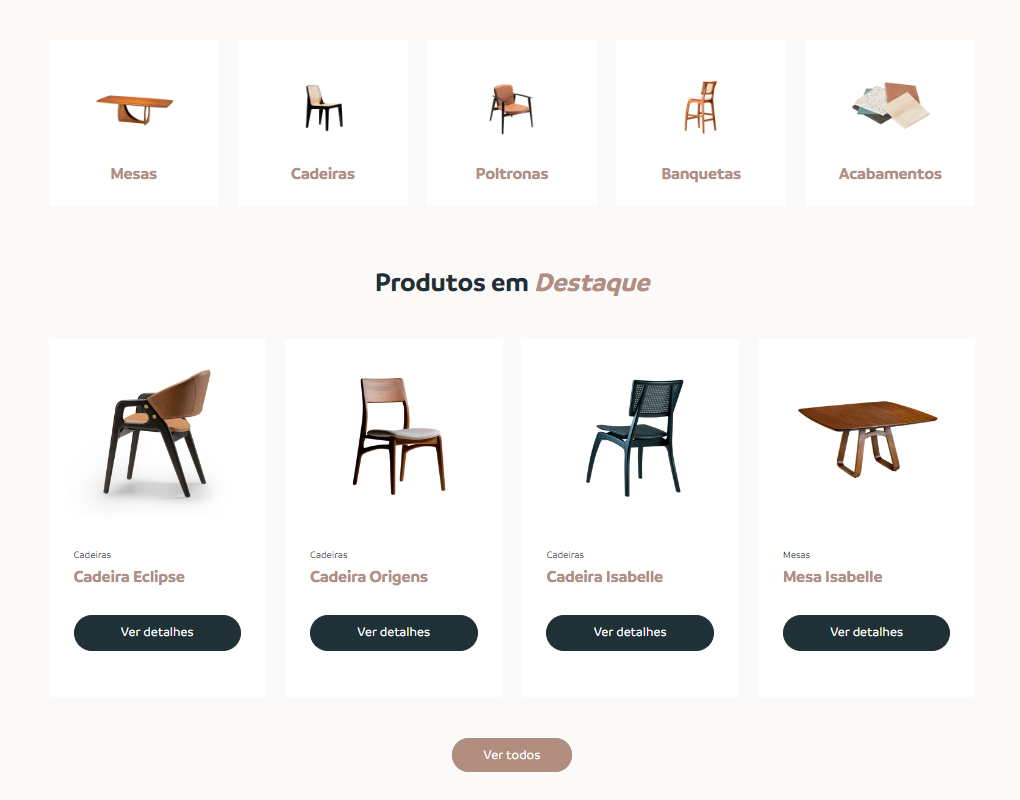This screenshot has width=1020, height=800.
Task: Click Ver detalhes under Cadeira Isabelle
Action: [630, 632]
